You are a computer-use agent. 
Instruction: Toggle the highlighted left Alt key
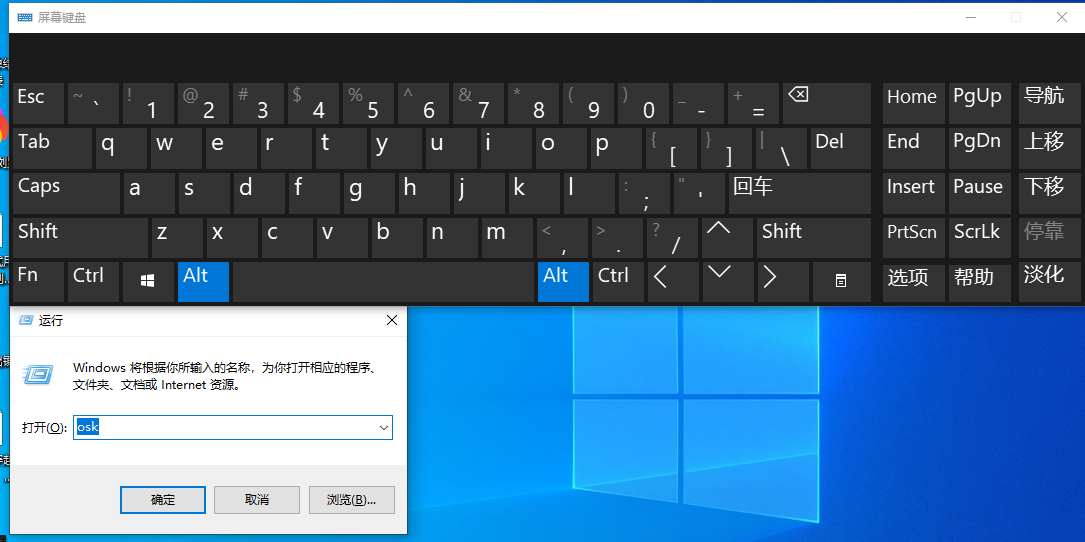click(204, 282)
